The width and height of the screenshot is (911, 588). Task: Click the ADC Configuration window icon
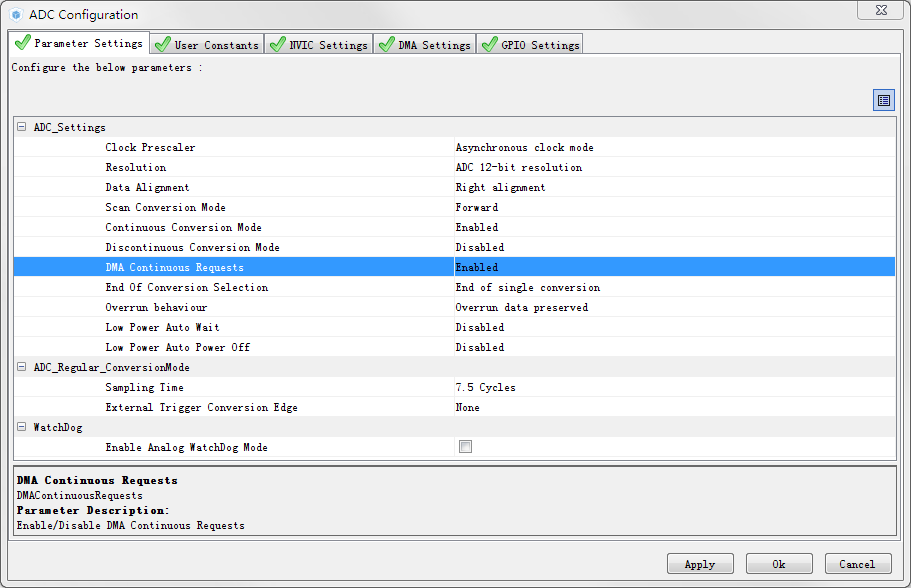[16, 15]
